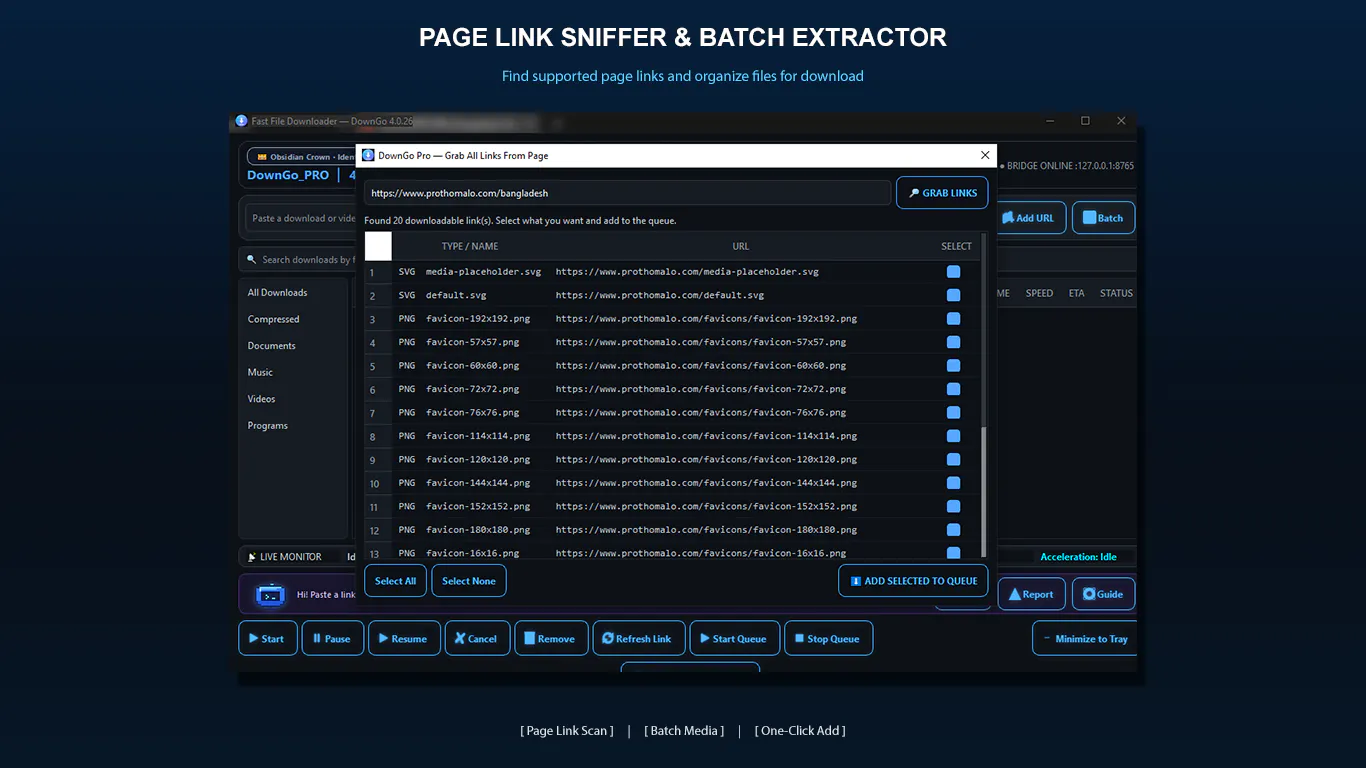
Task: Click the TYPE / NAME column header
Action: pyautogui.click(x=470, y=246)
